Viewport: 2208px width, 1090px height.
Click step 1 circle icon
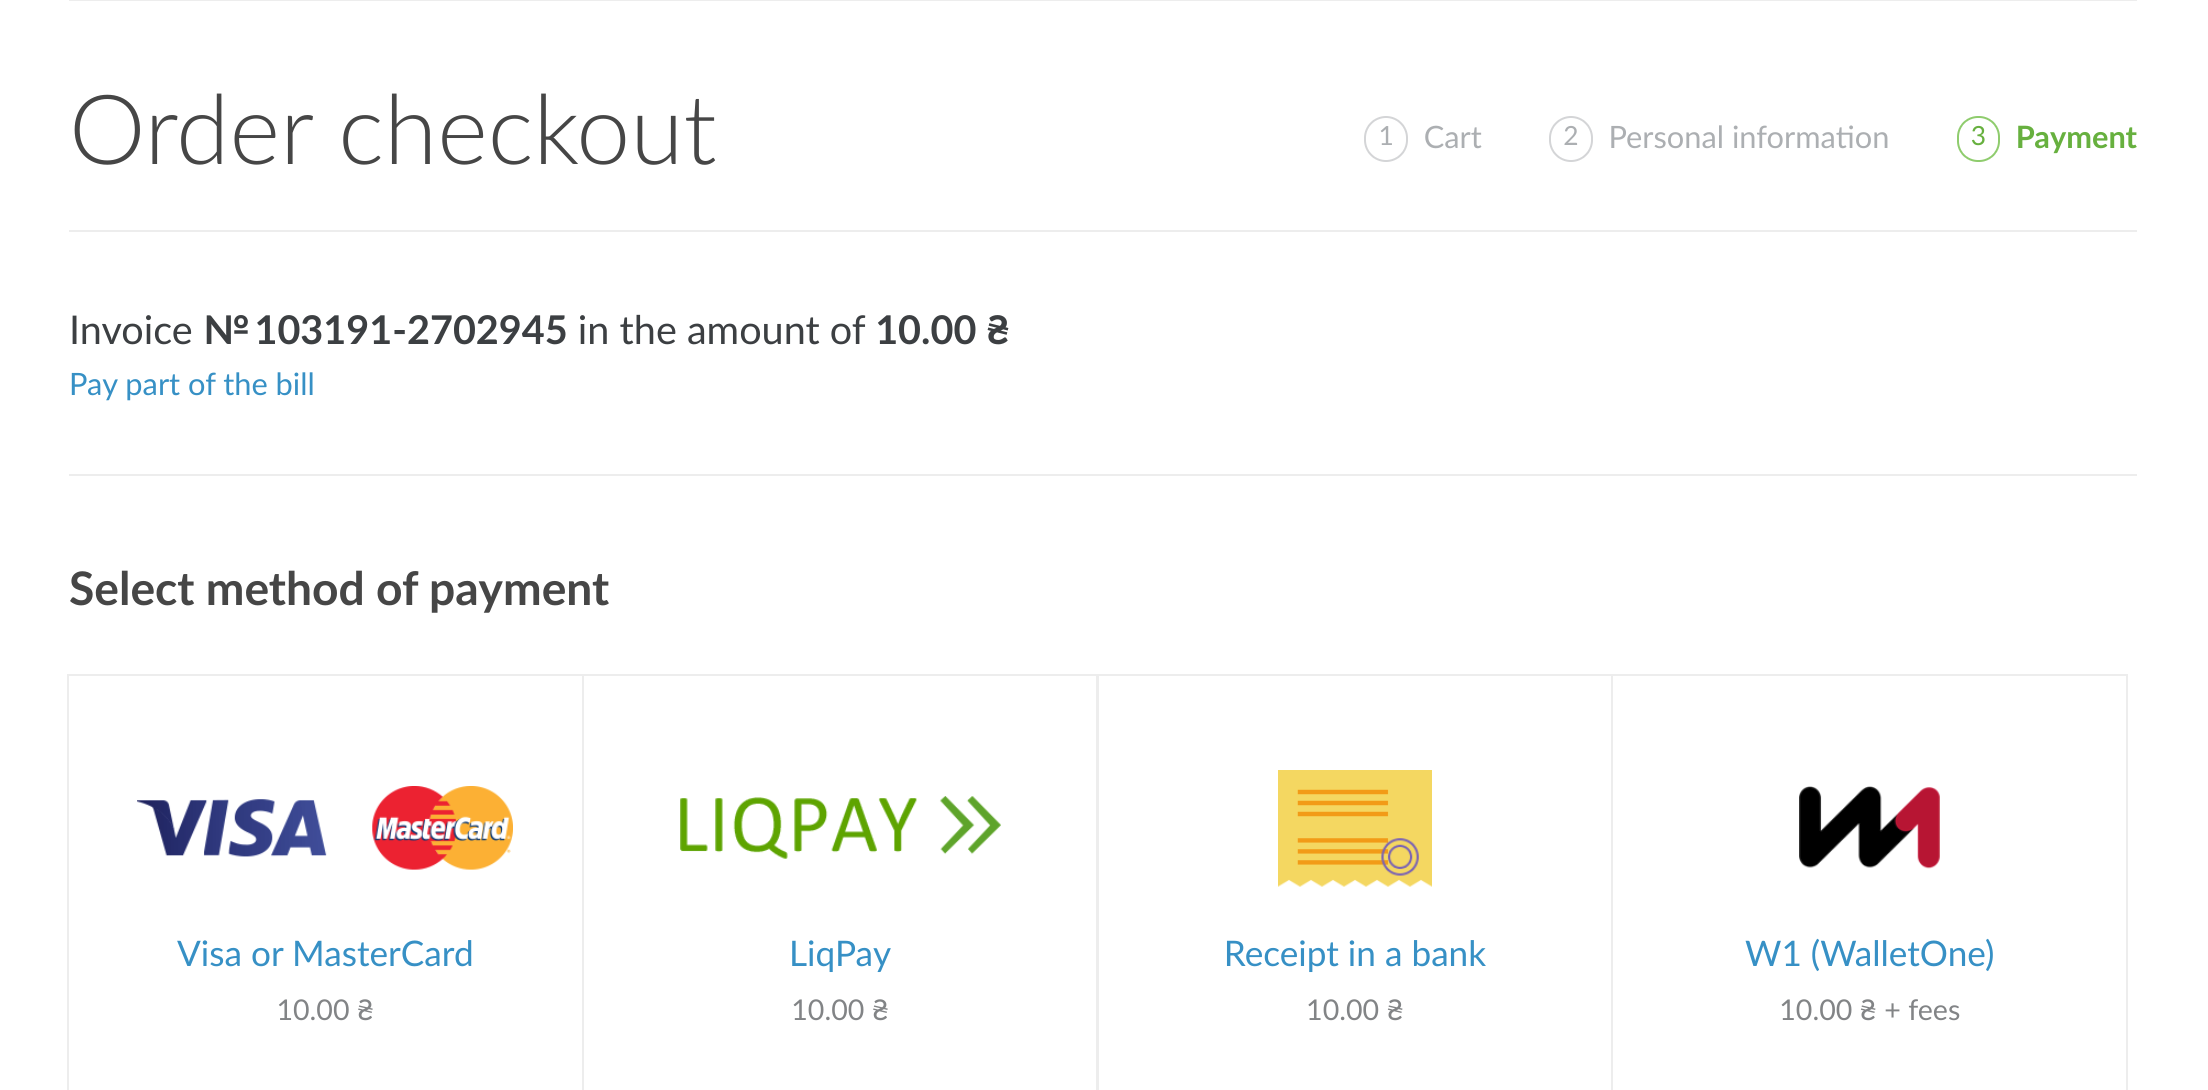tap(1385, 138)
